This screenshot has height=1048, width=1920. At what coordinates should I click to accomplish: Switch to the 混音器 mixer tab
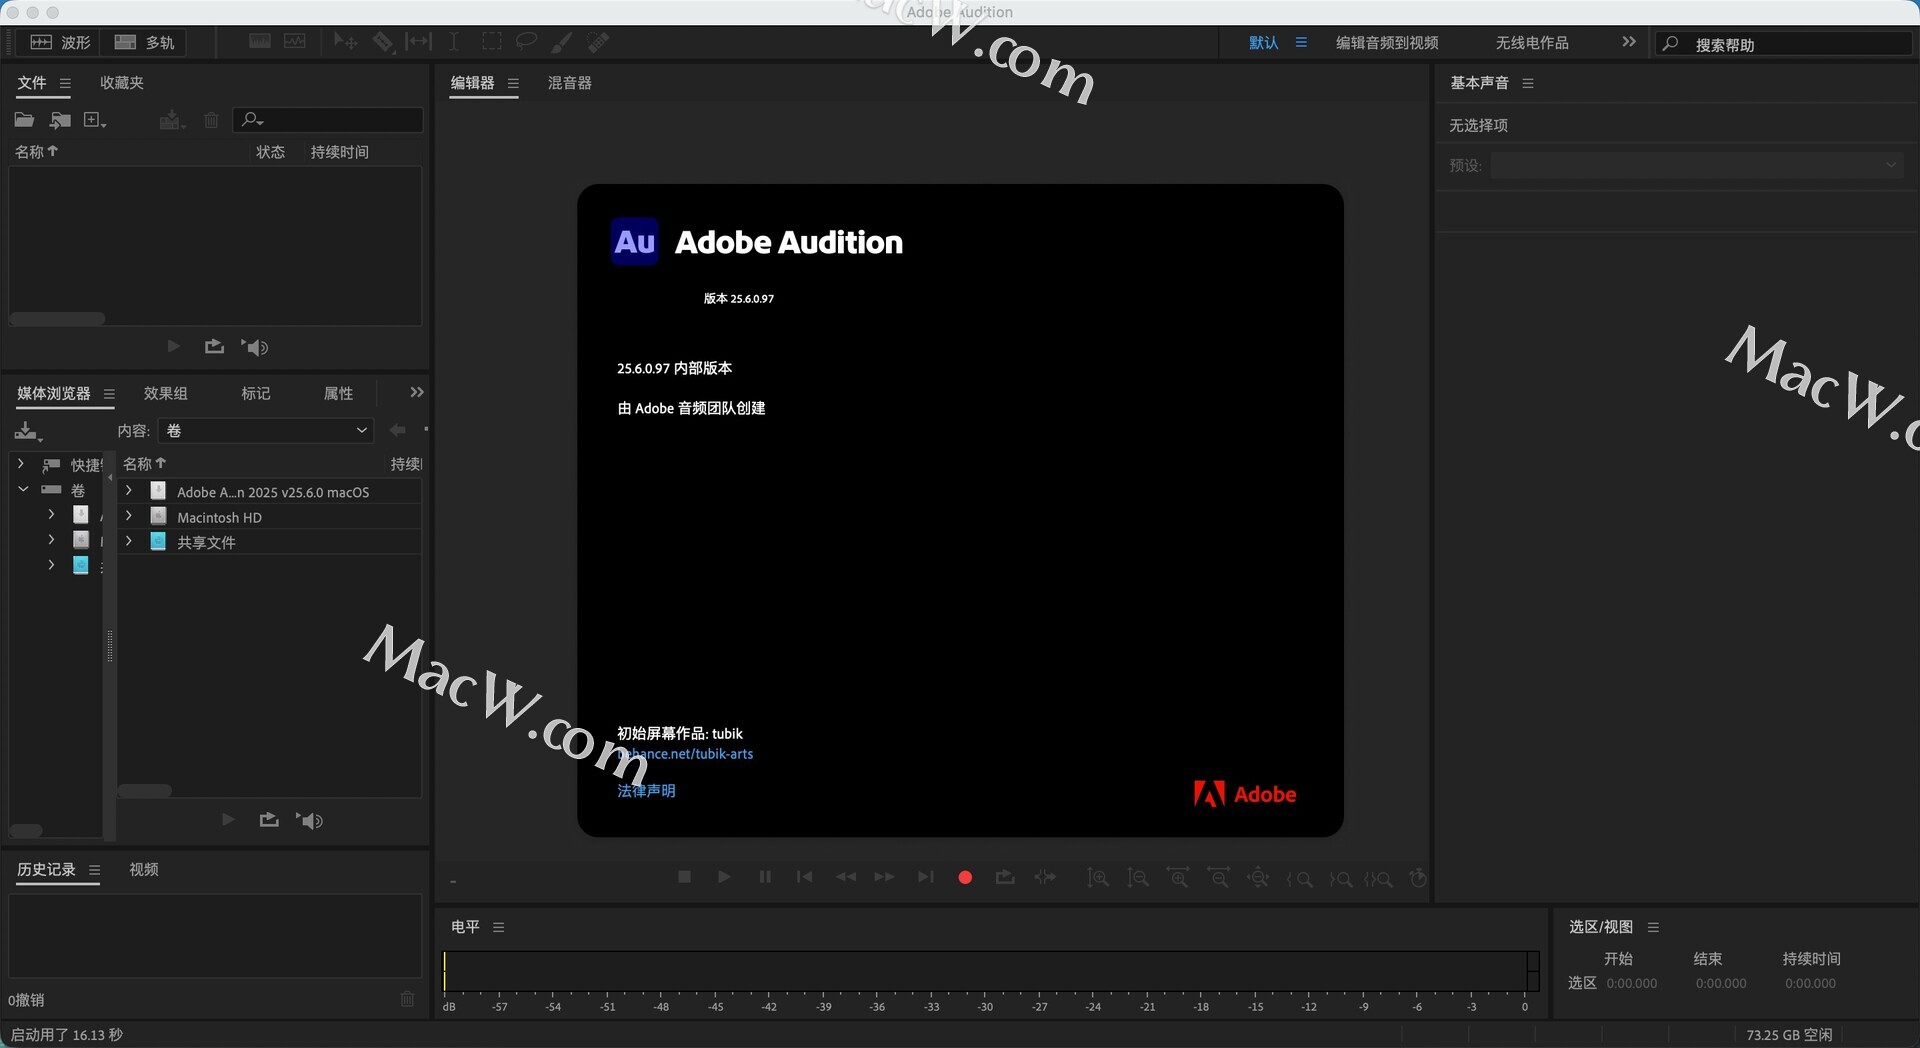click(x=569, y=83)
